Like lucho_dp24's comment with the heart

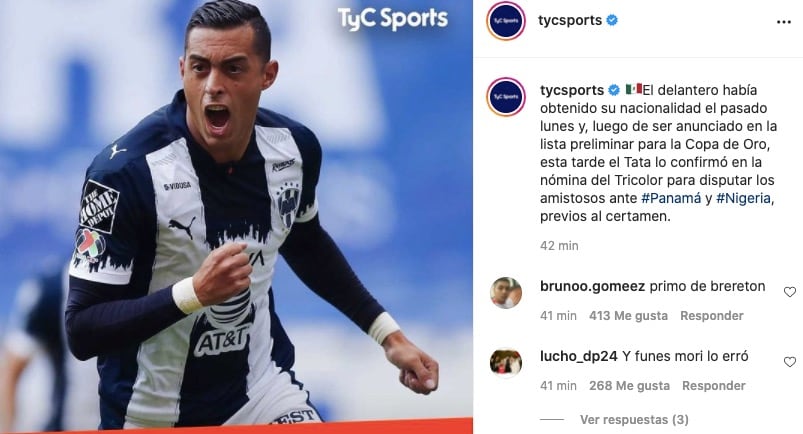pyautogui.click(x=790, y=362)
